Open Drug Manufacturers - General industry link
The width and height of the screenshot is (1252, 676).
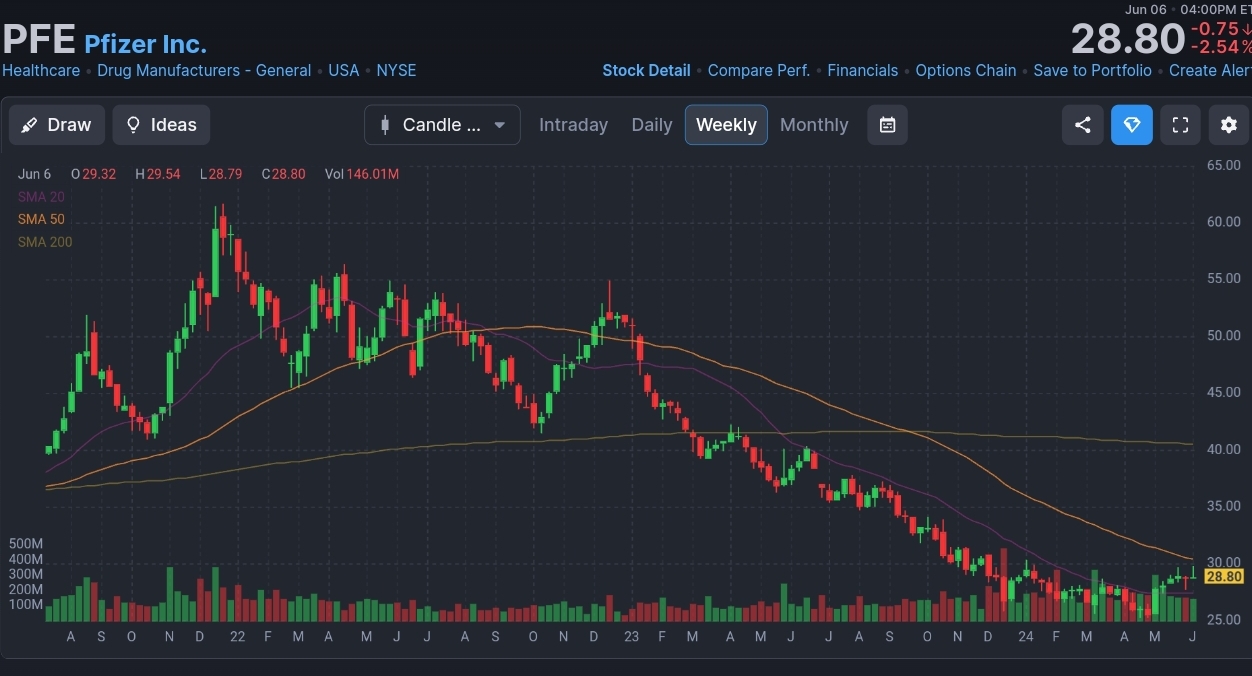[x=204, y=70]
